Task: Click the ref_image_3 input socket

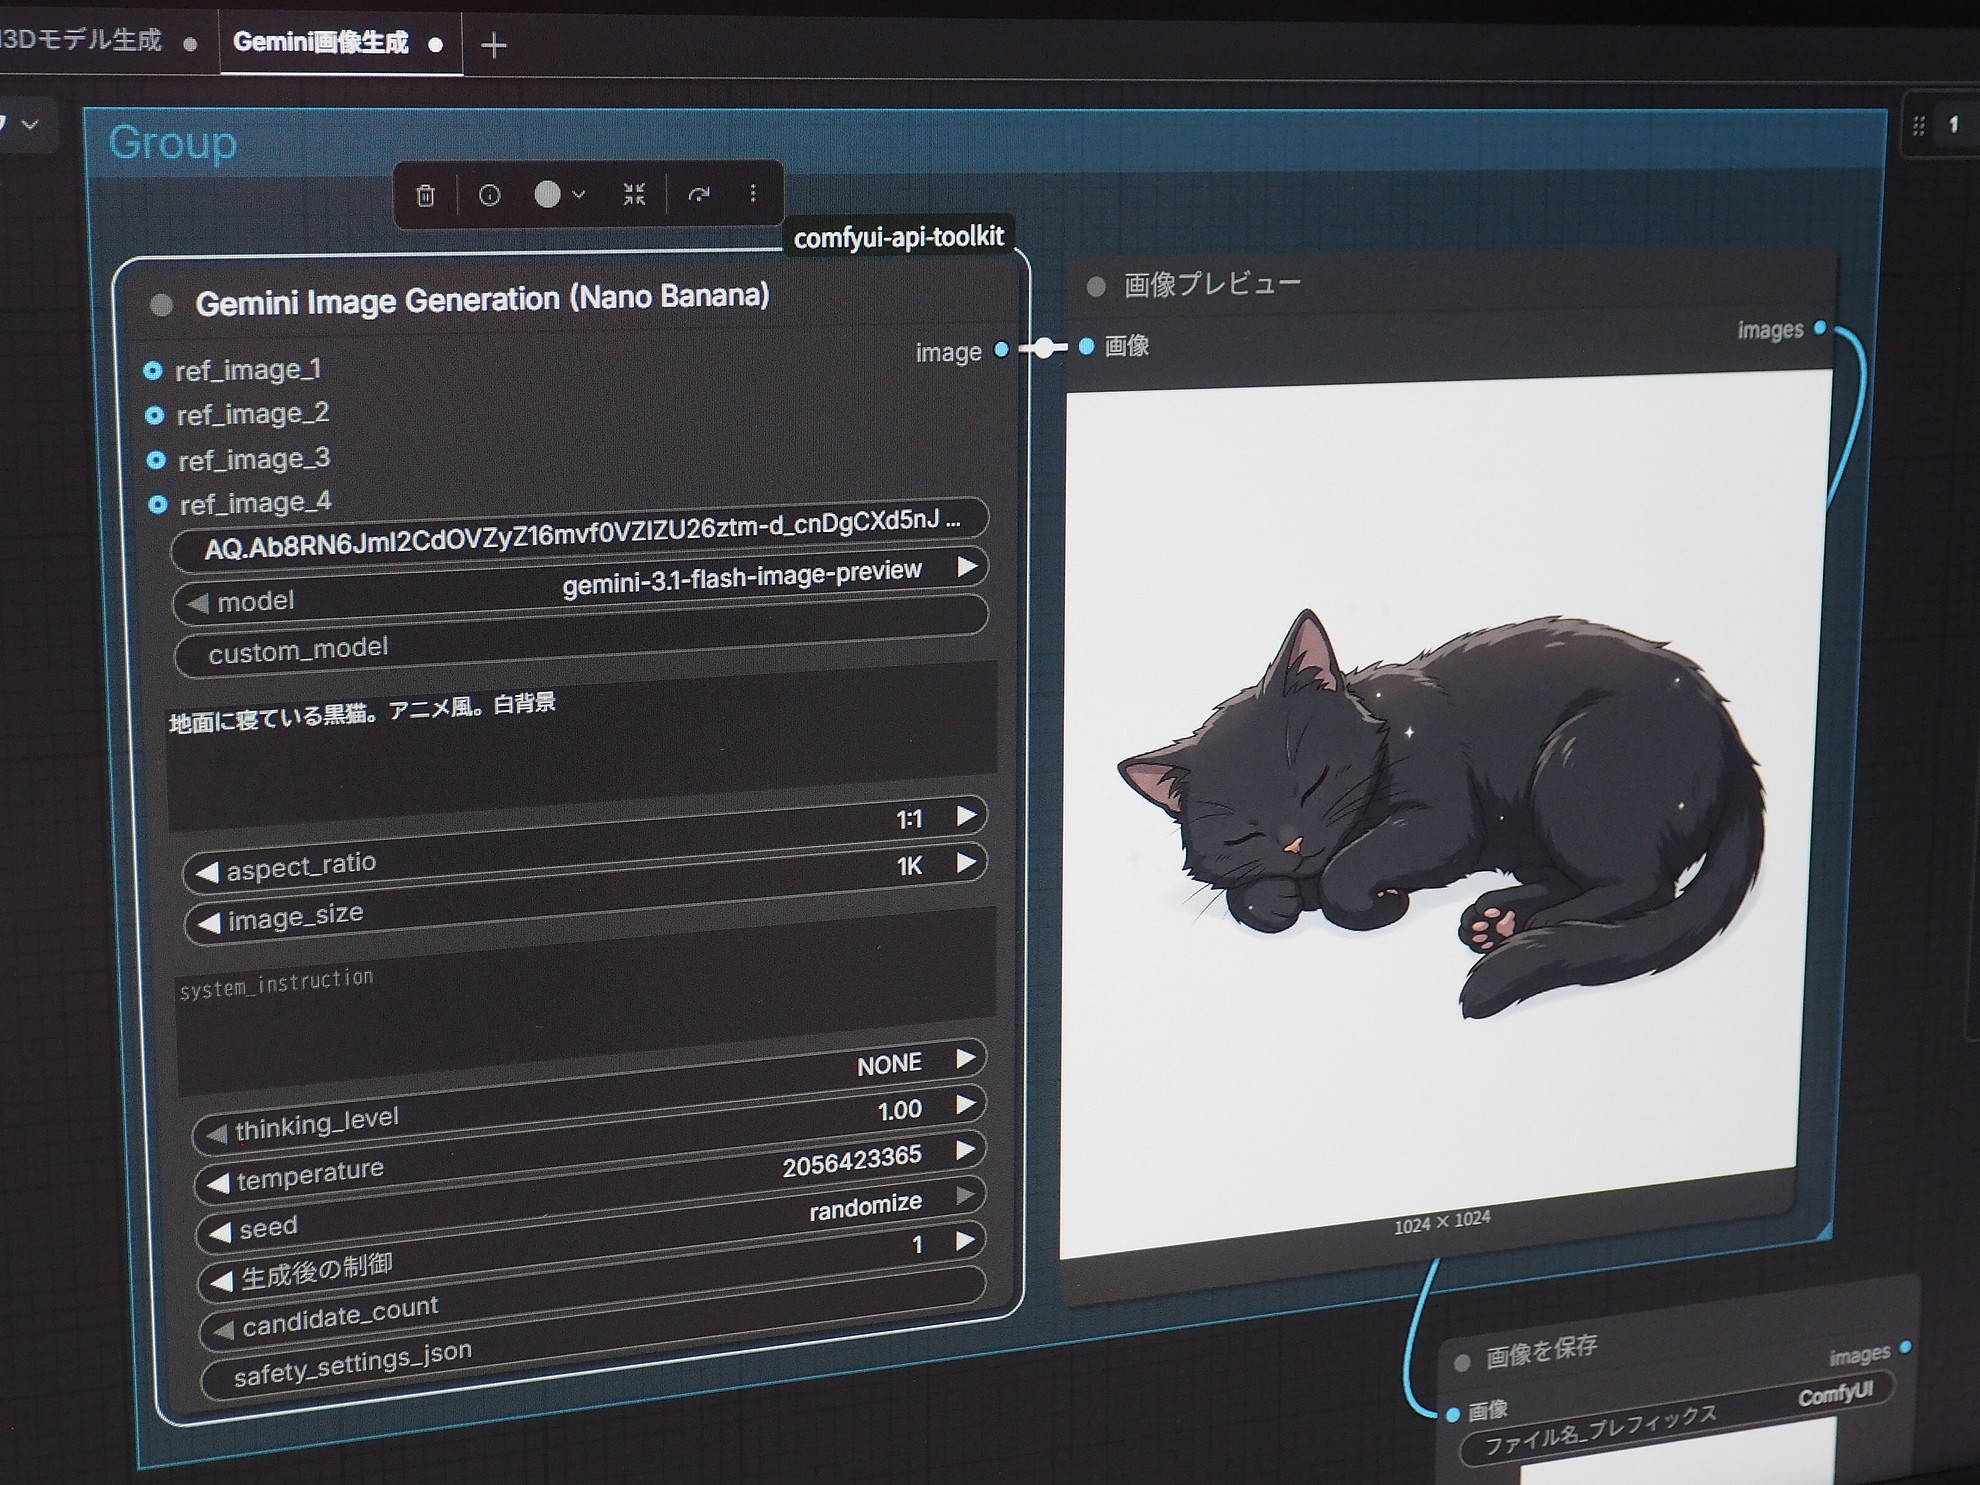Action: [x=156, y=460]
